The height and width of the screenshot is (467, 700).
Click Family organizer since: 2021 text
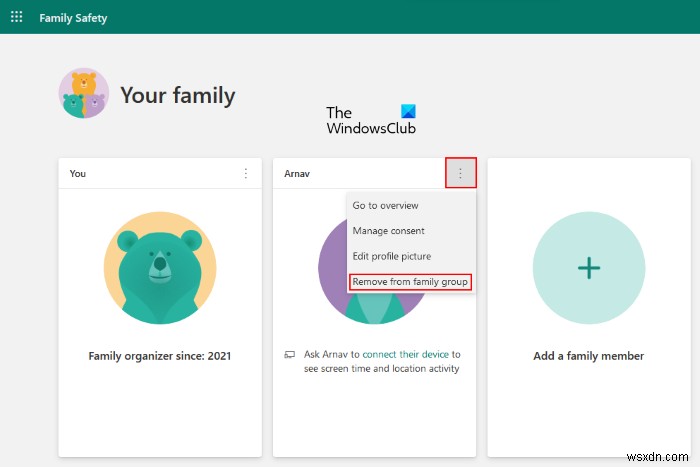(160, 355)
